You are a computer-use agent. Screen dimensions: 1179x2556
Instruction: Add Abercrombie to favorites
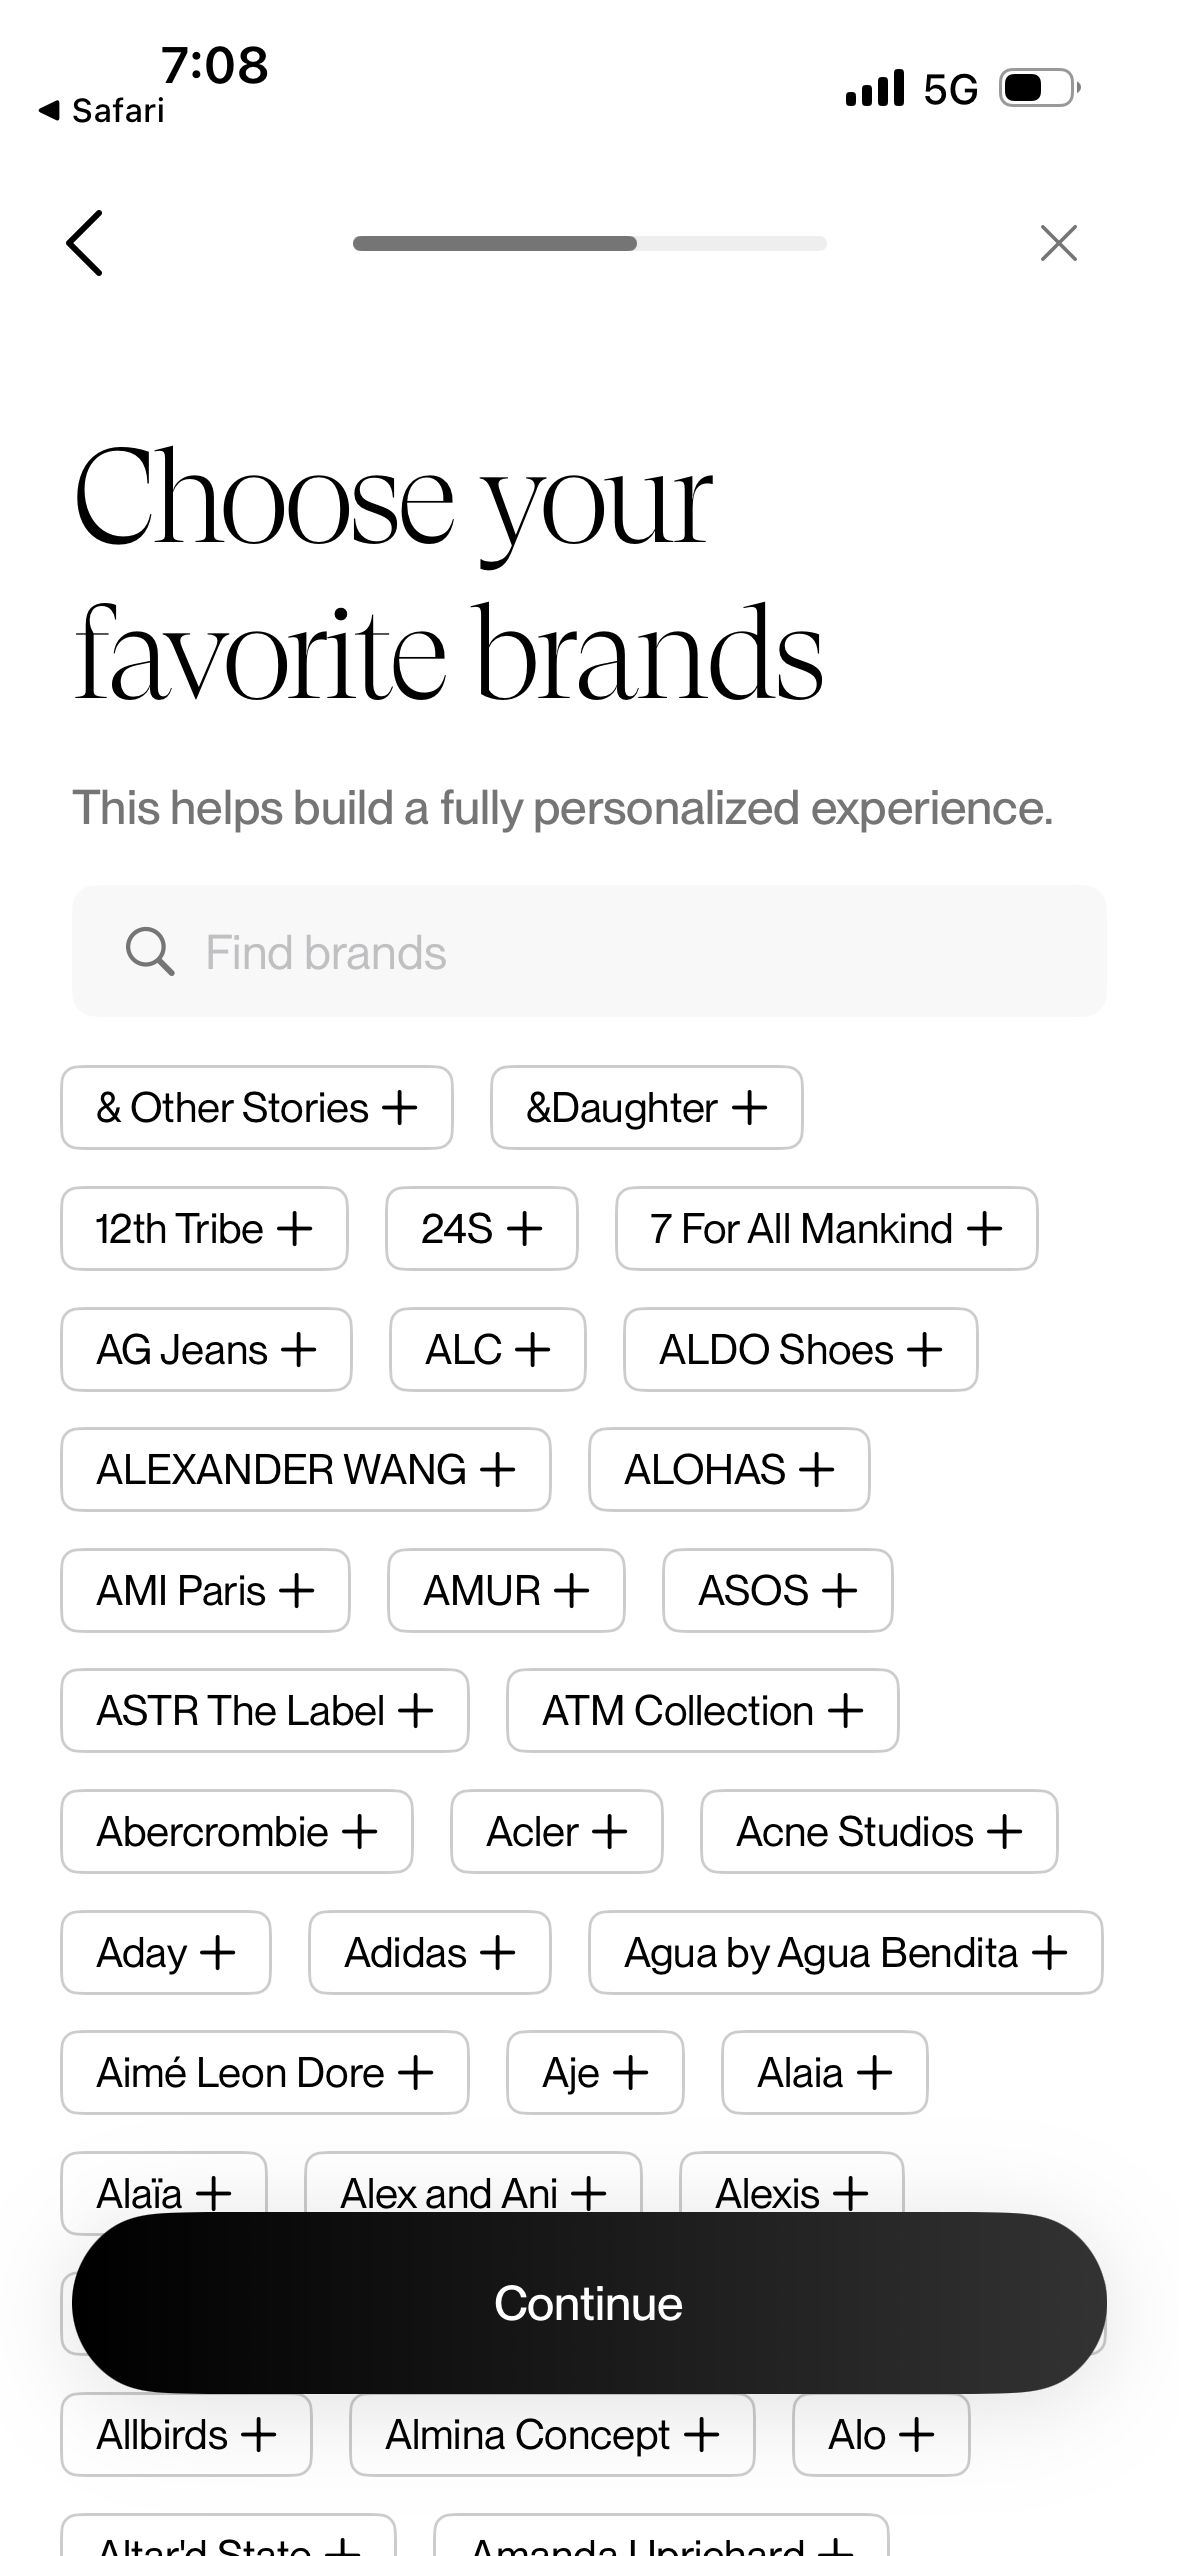(x=237, y=1831)
